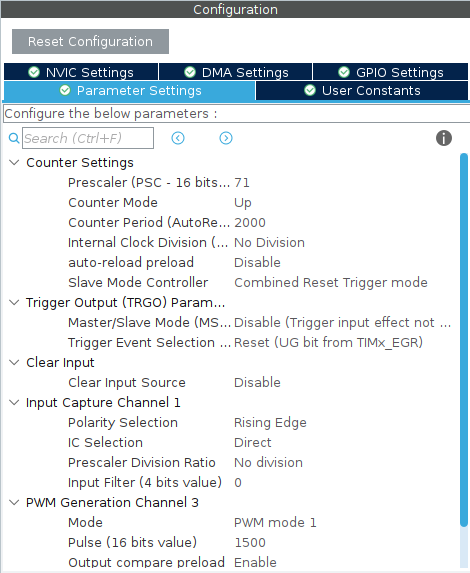Go to next search result arrow
This screenshot has width=470, height=573.
pos(226,138)
